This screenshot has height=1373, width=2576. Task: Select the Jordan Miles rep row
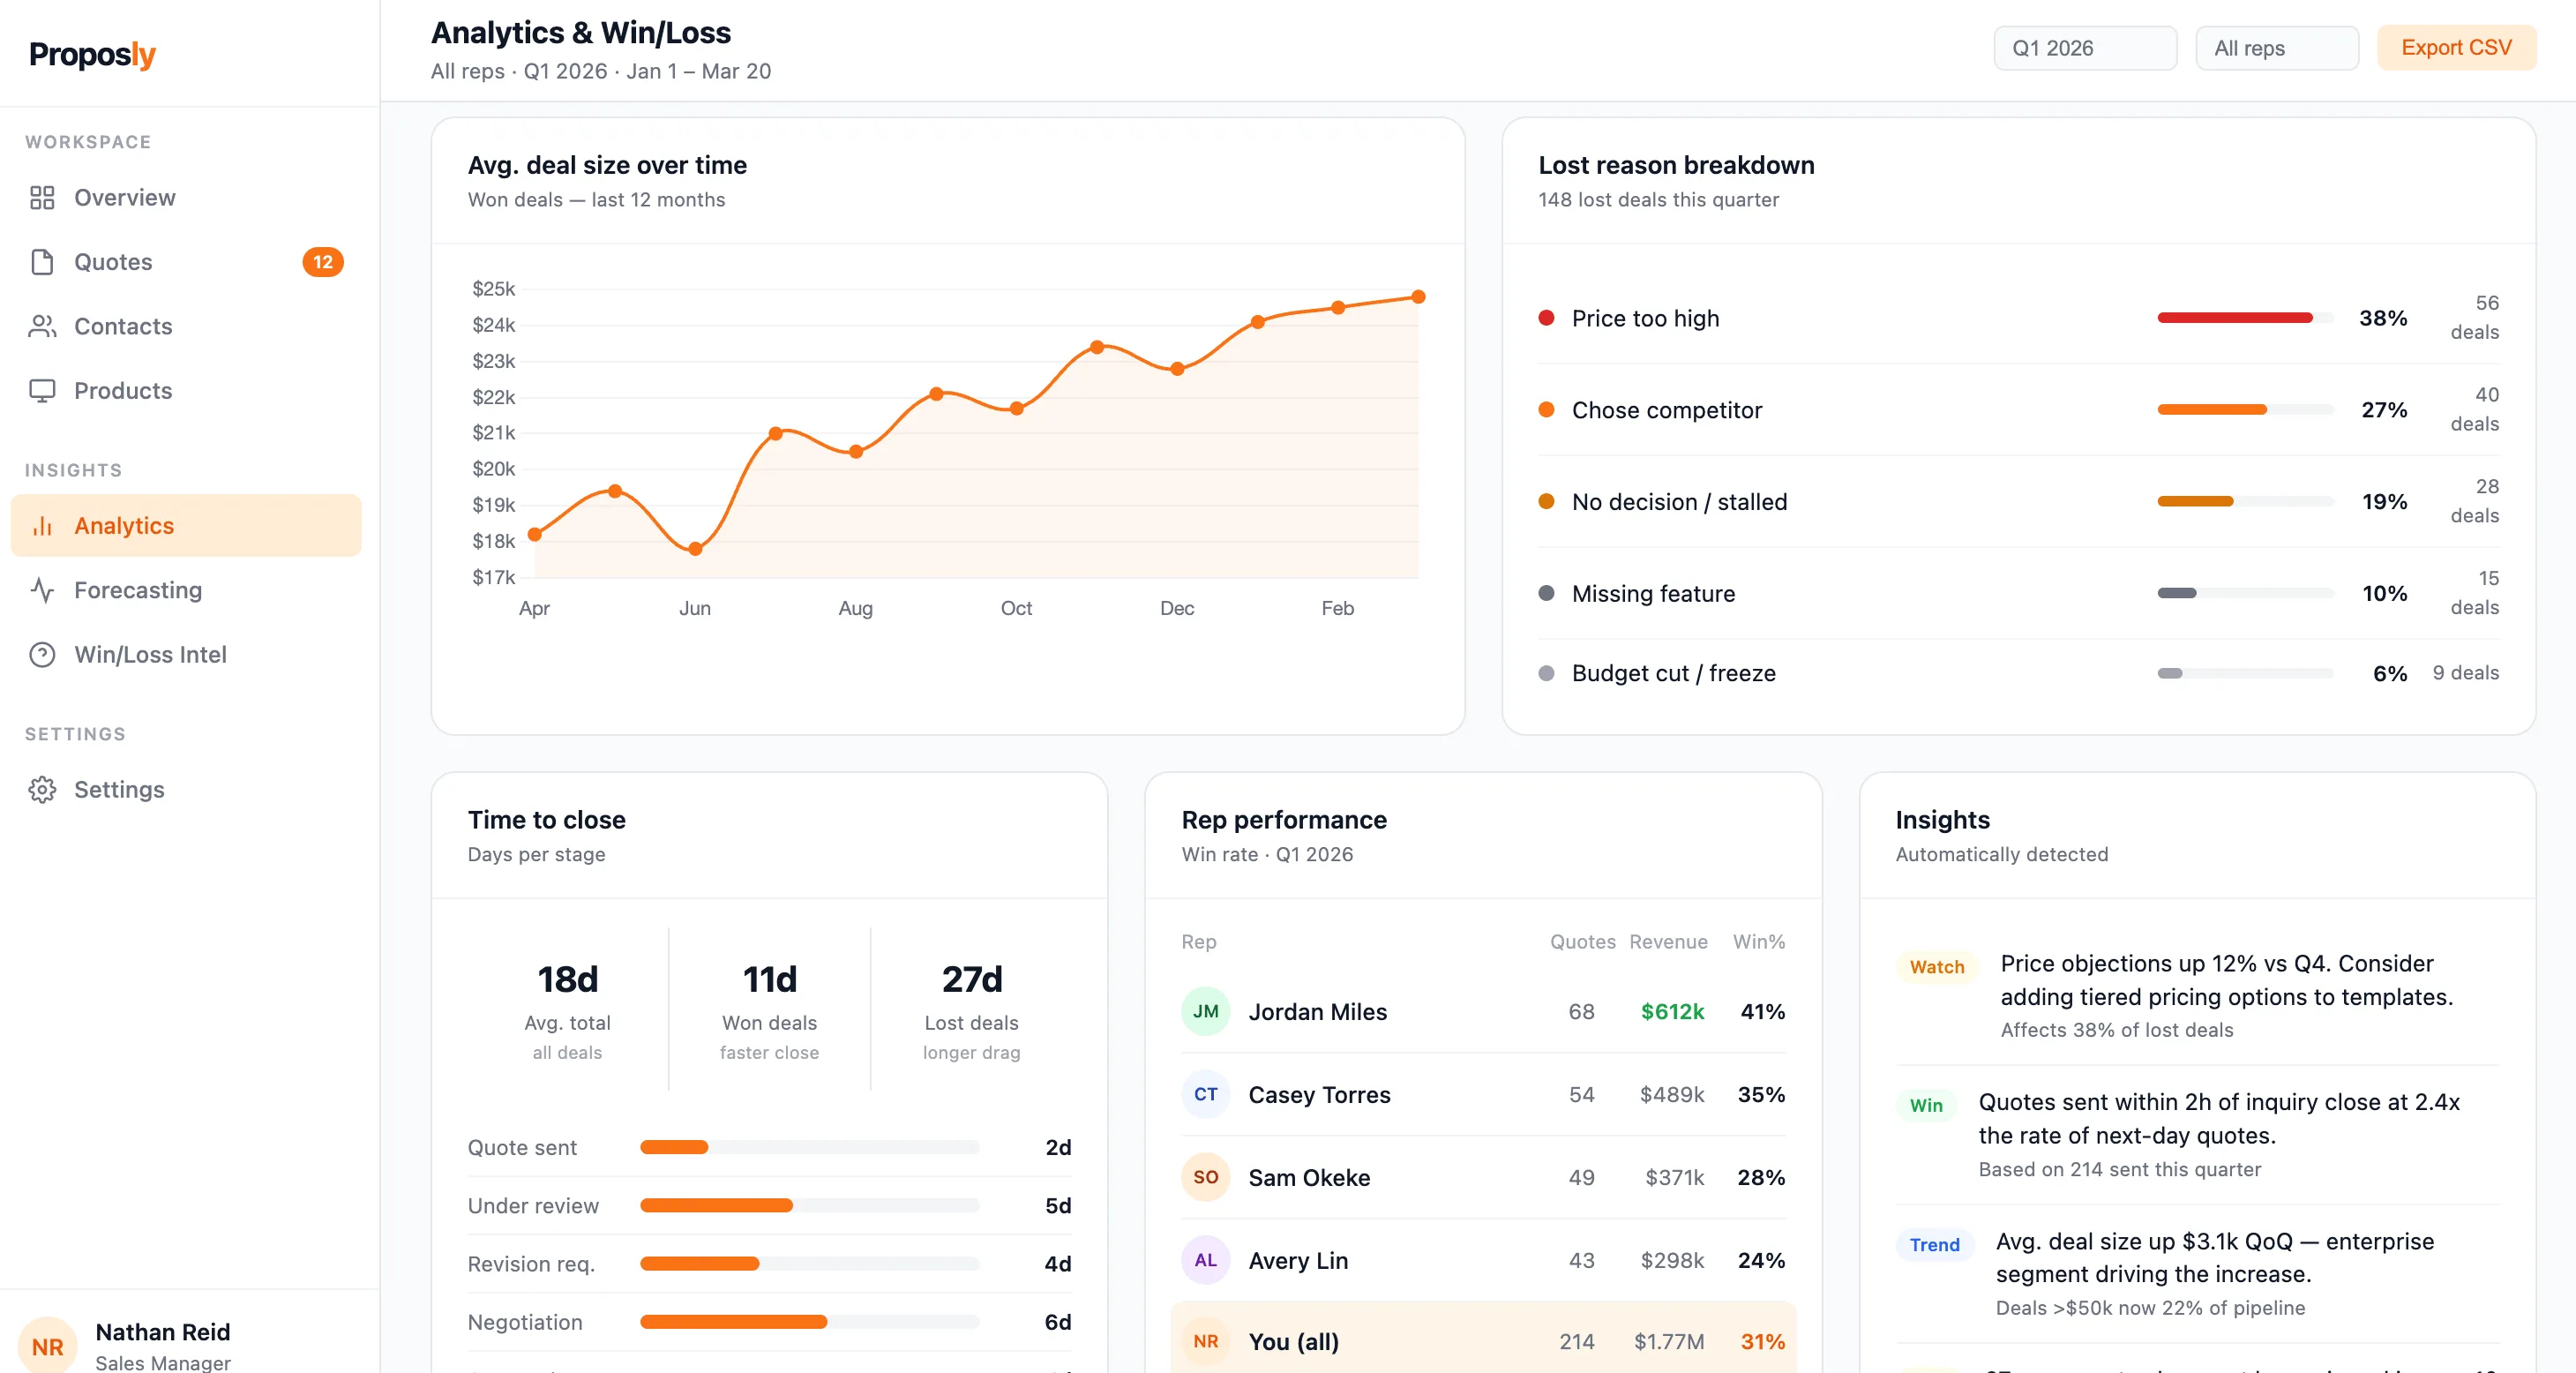1483,1011
